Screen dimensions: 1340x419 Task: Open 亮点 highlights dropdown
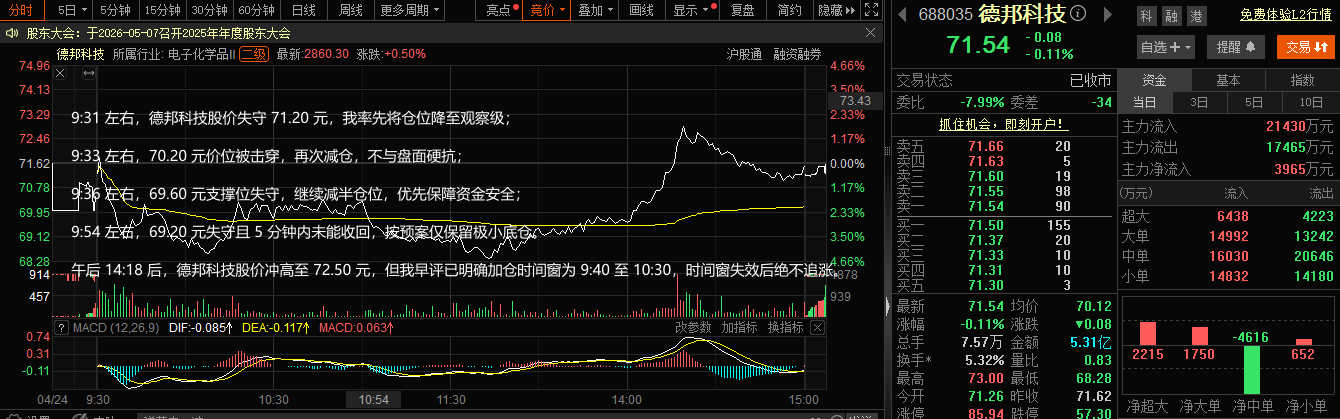pos(503,10)
